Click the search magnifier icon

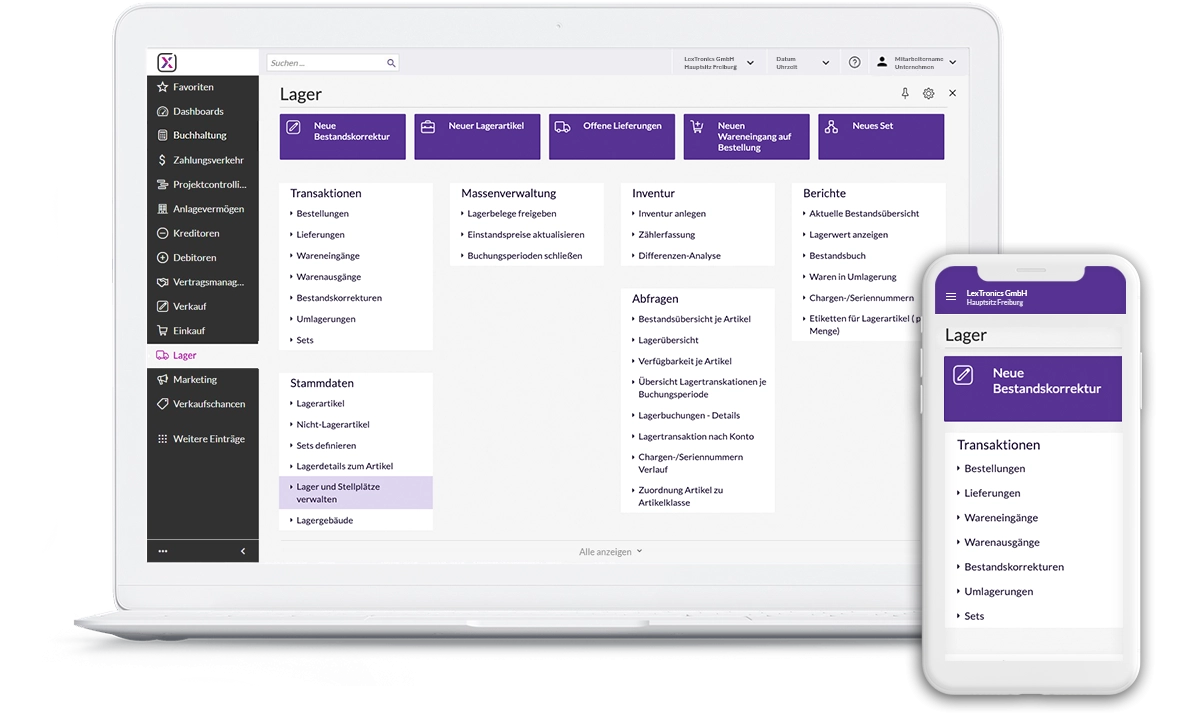pyautogui.click(x=391, y=63)
